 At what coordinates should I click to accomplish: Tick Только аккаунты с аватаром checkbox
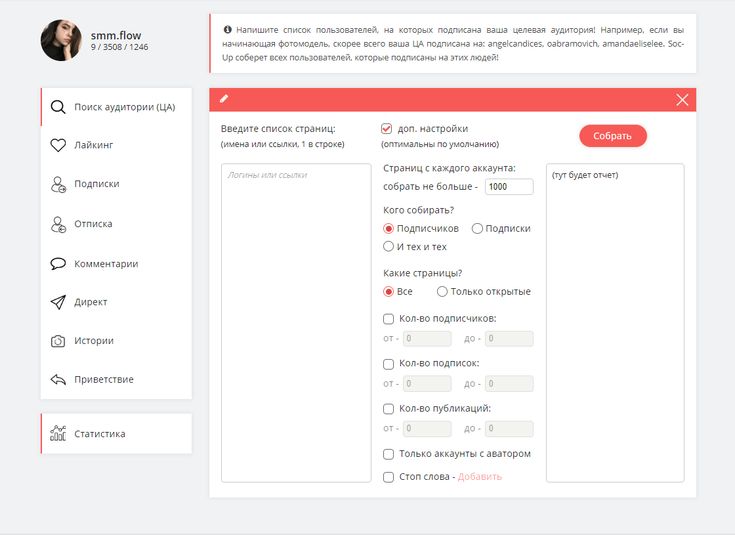[388, 454]
